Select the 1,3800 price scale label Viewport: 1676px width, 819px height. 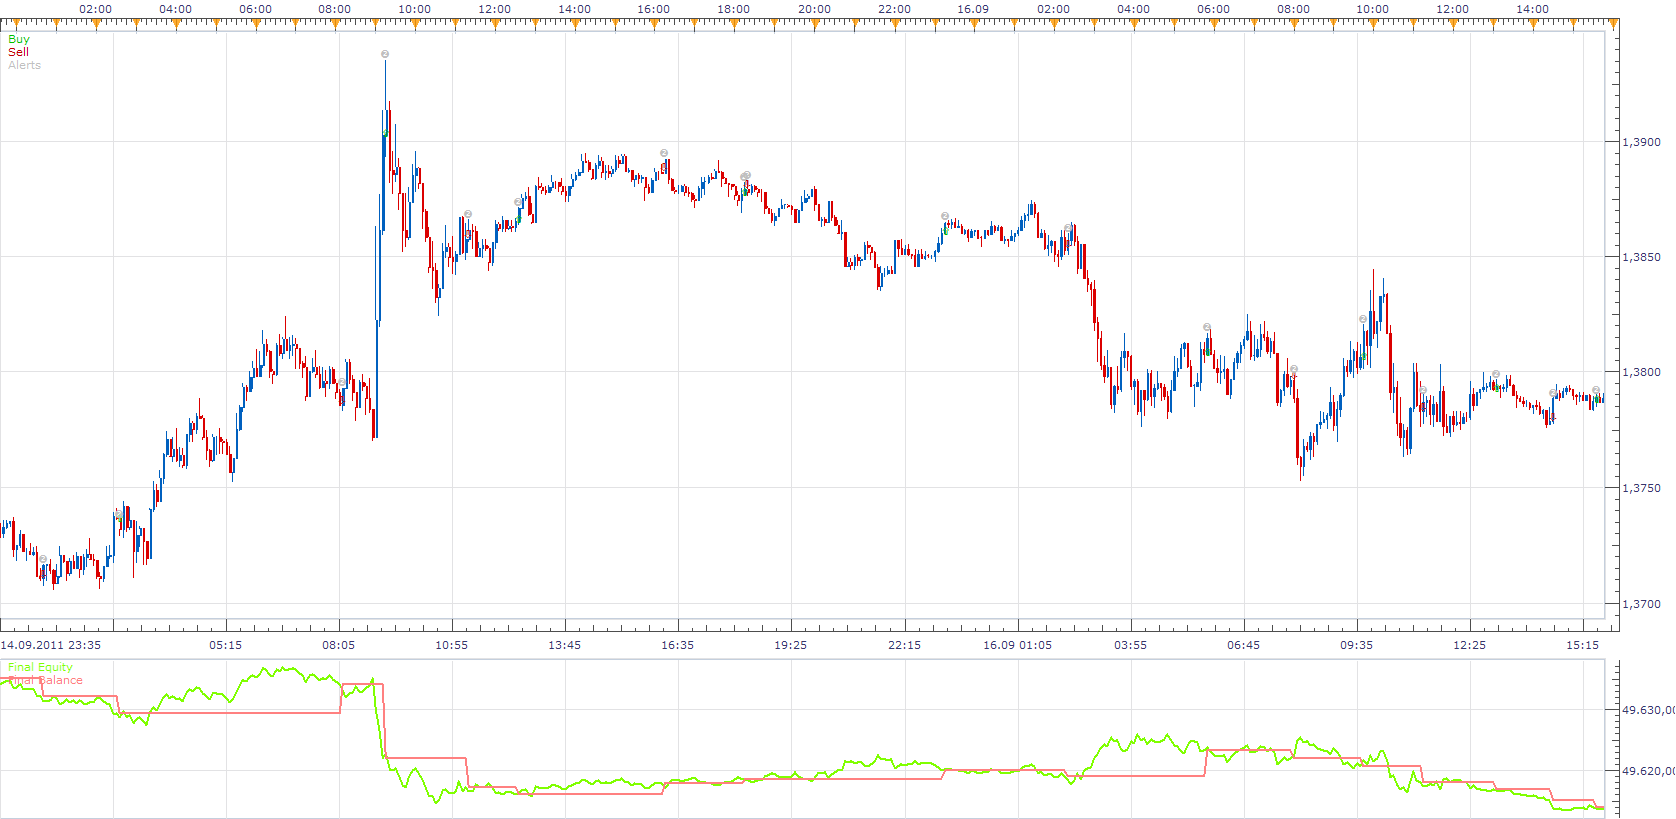click(x=1641, y=372)
